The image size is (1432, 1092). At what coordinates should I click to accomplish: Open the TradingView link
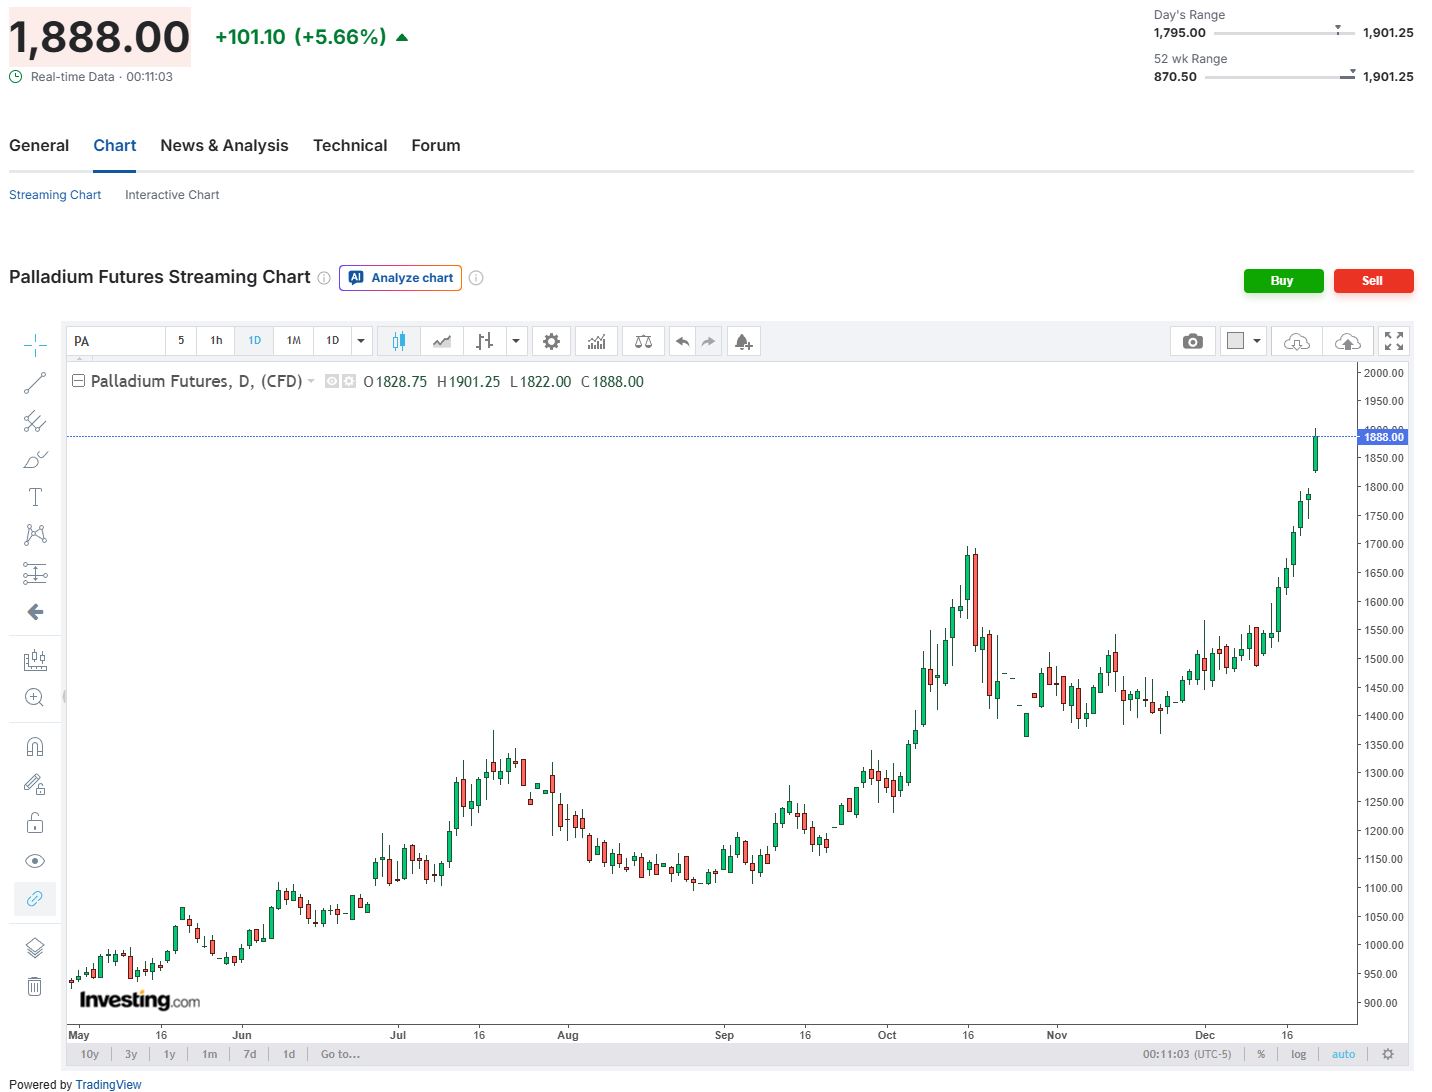pos(108,1084)
